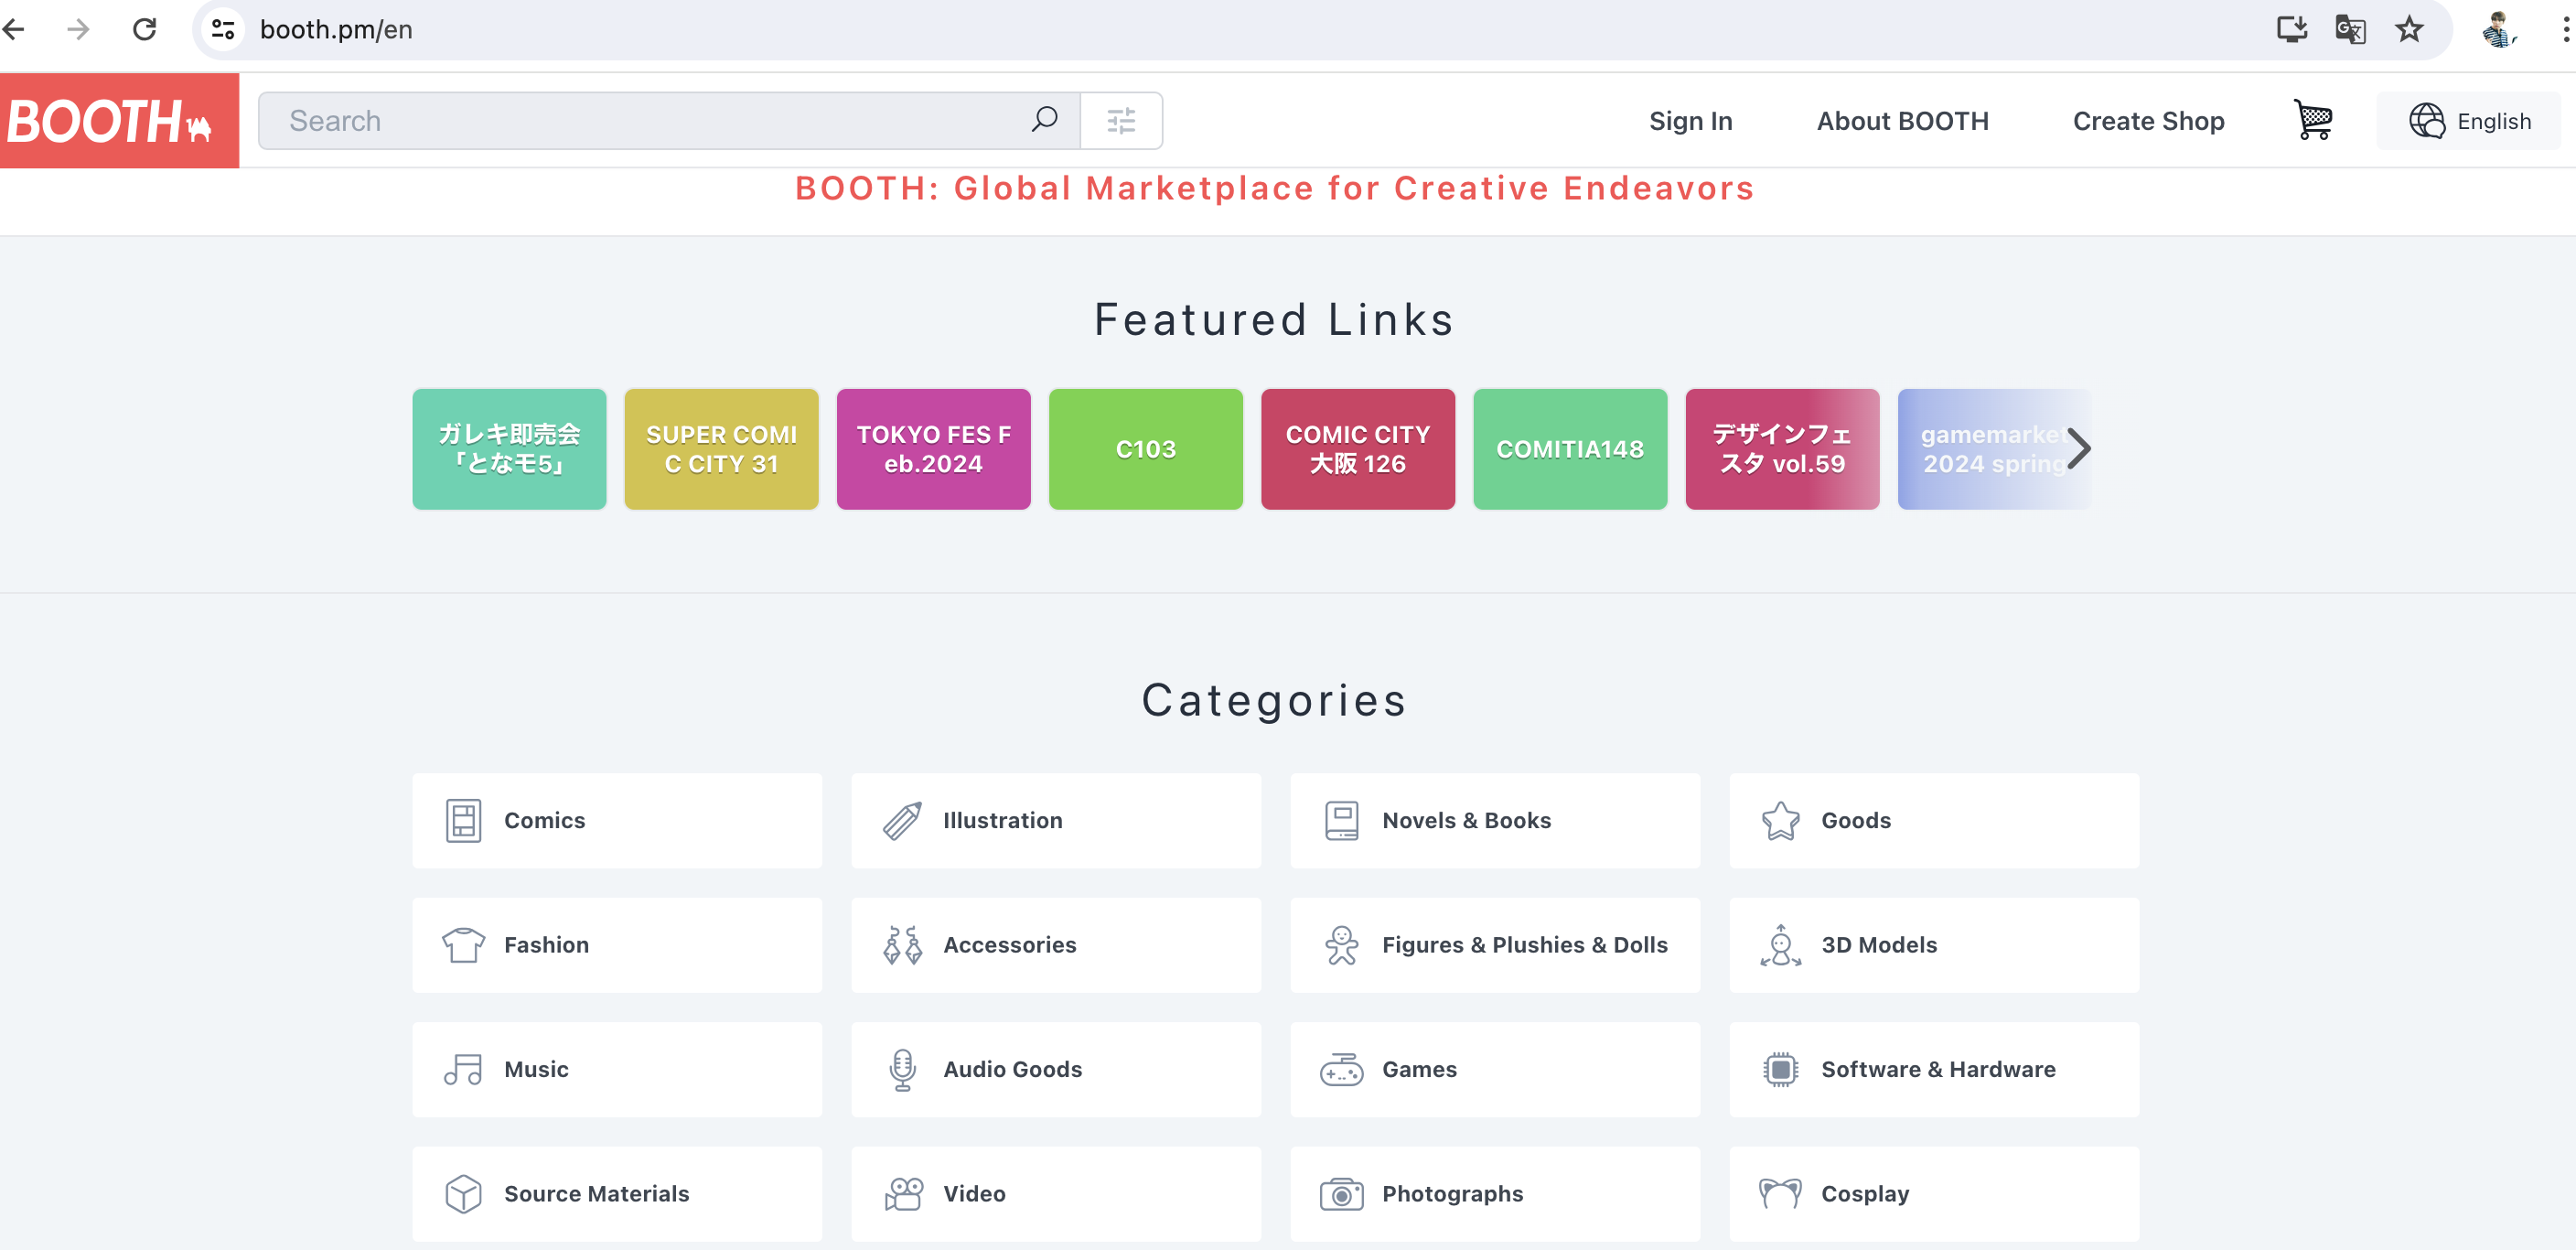The height and width of the screenshot is (1250, 2576).
Task: Click the site information icon in address bar
Action: click(223, 29)
